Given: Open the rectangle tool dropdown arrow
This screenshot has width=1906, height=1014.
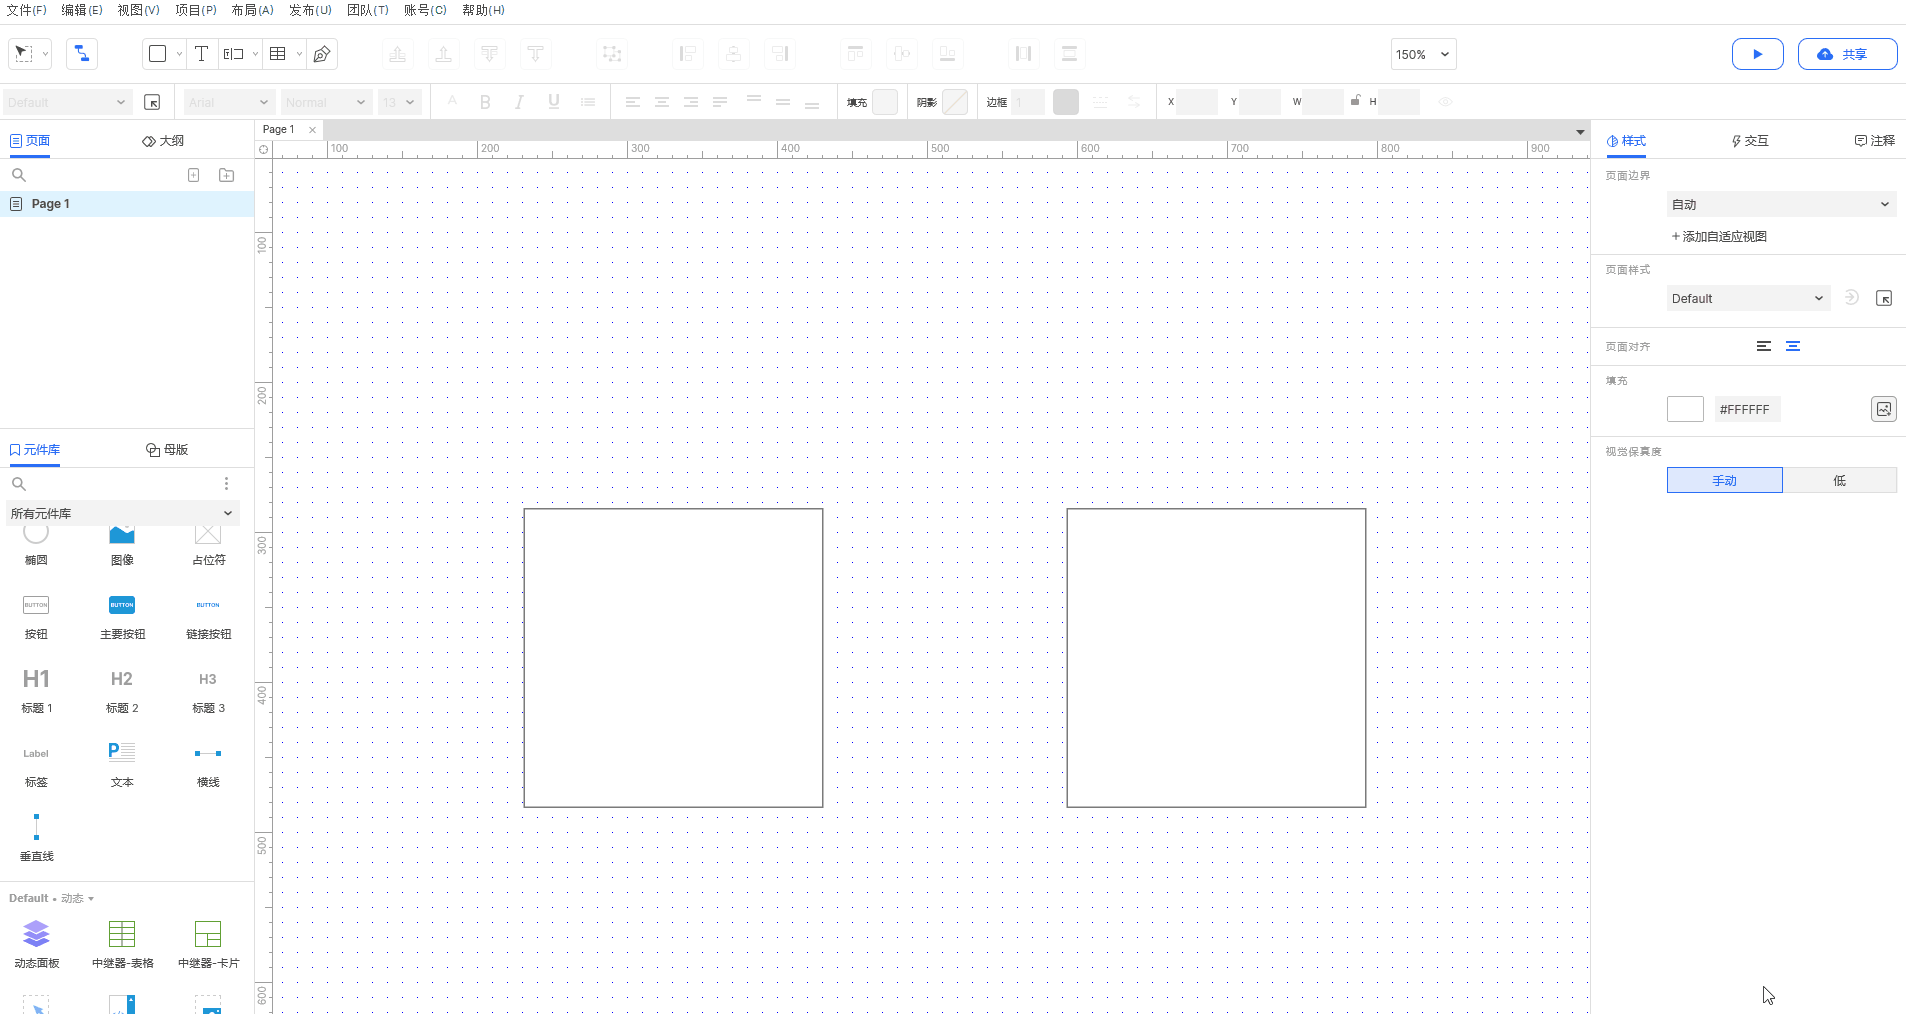Looking at the screenshot, I should point(179,54).
